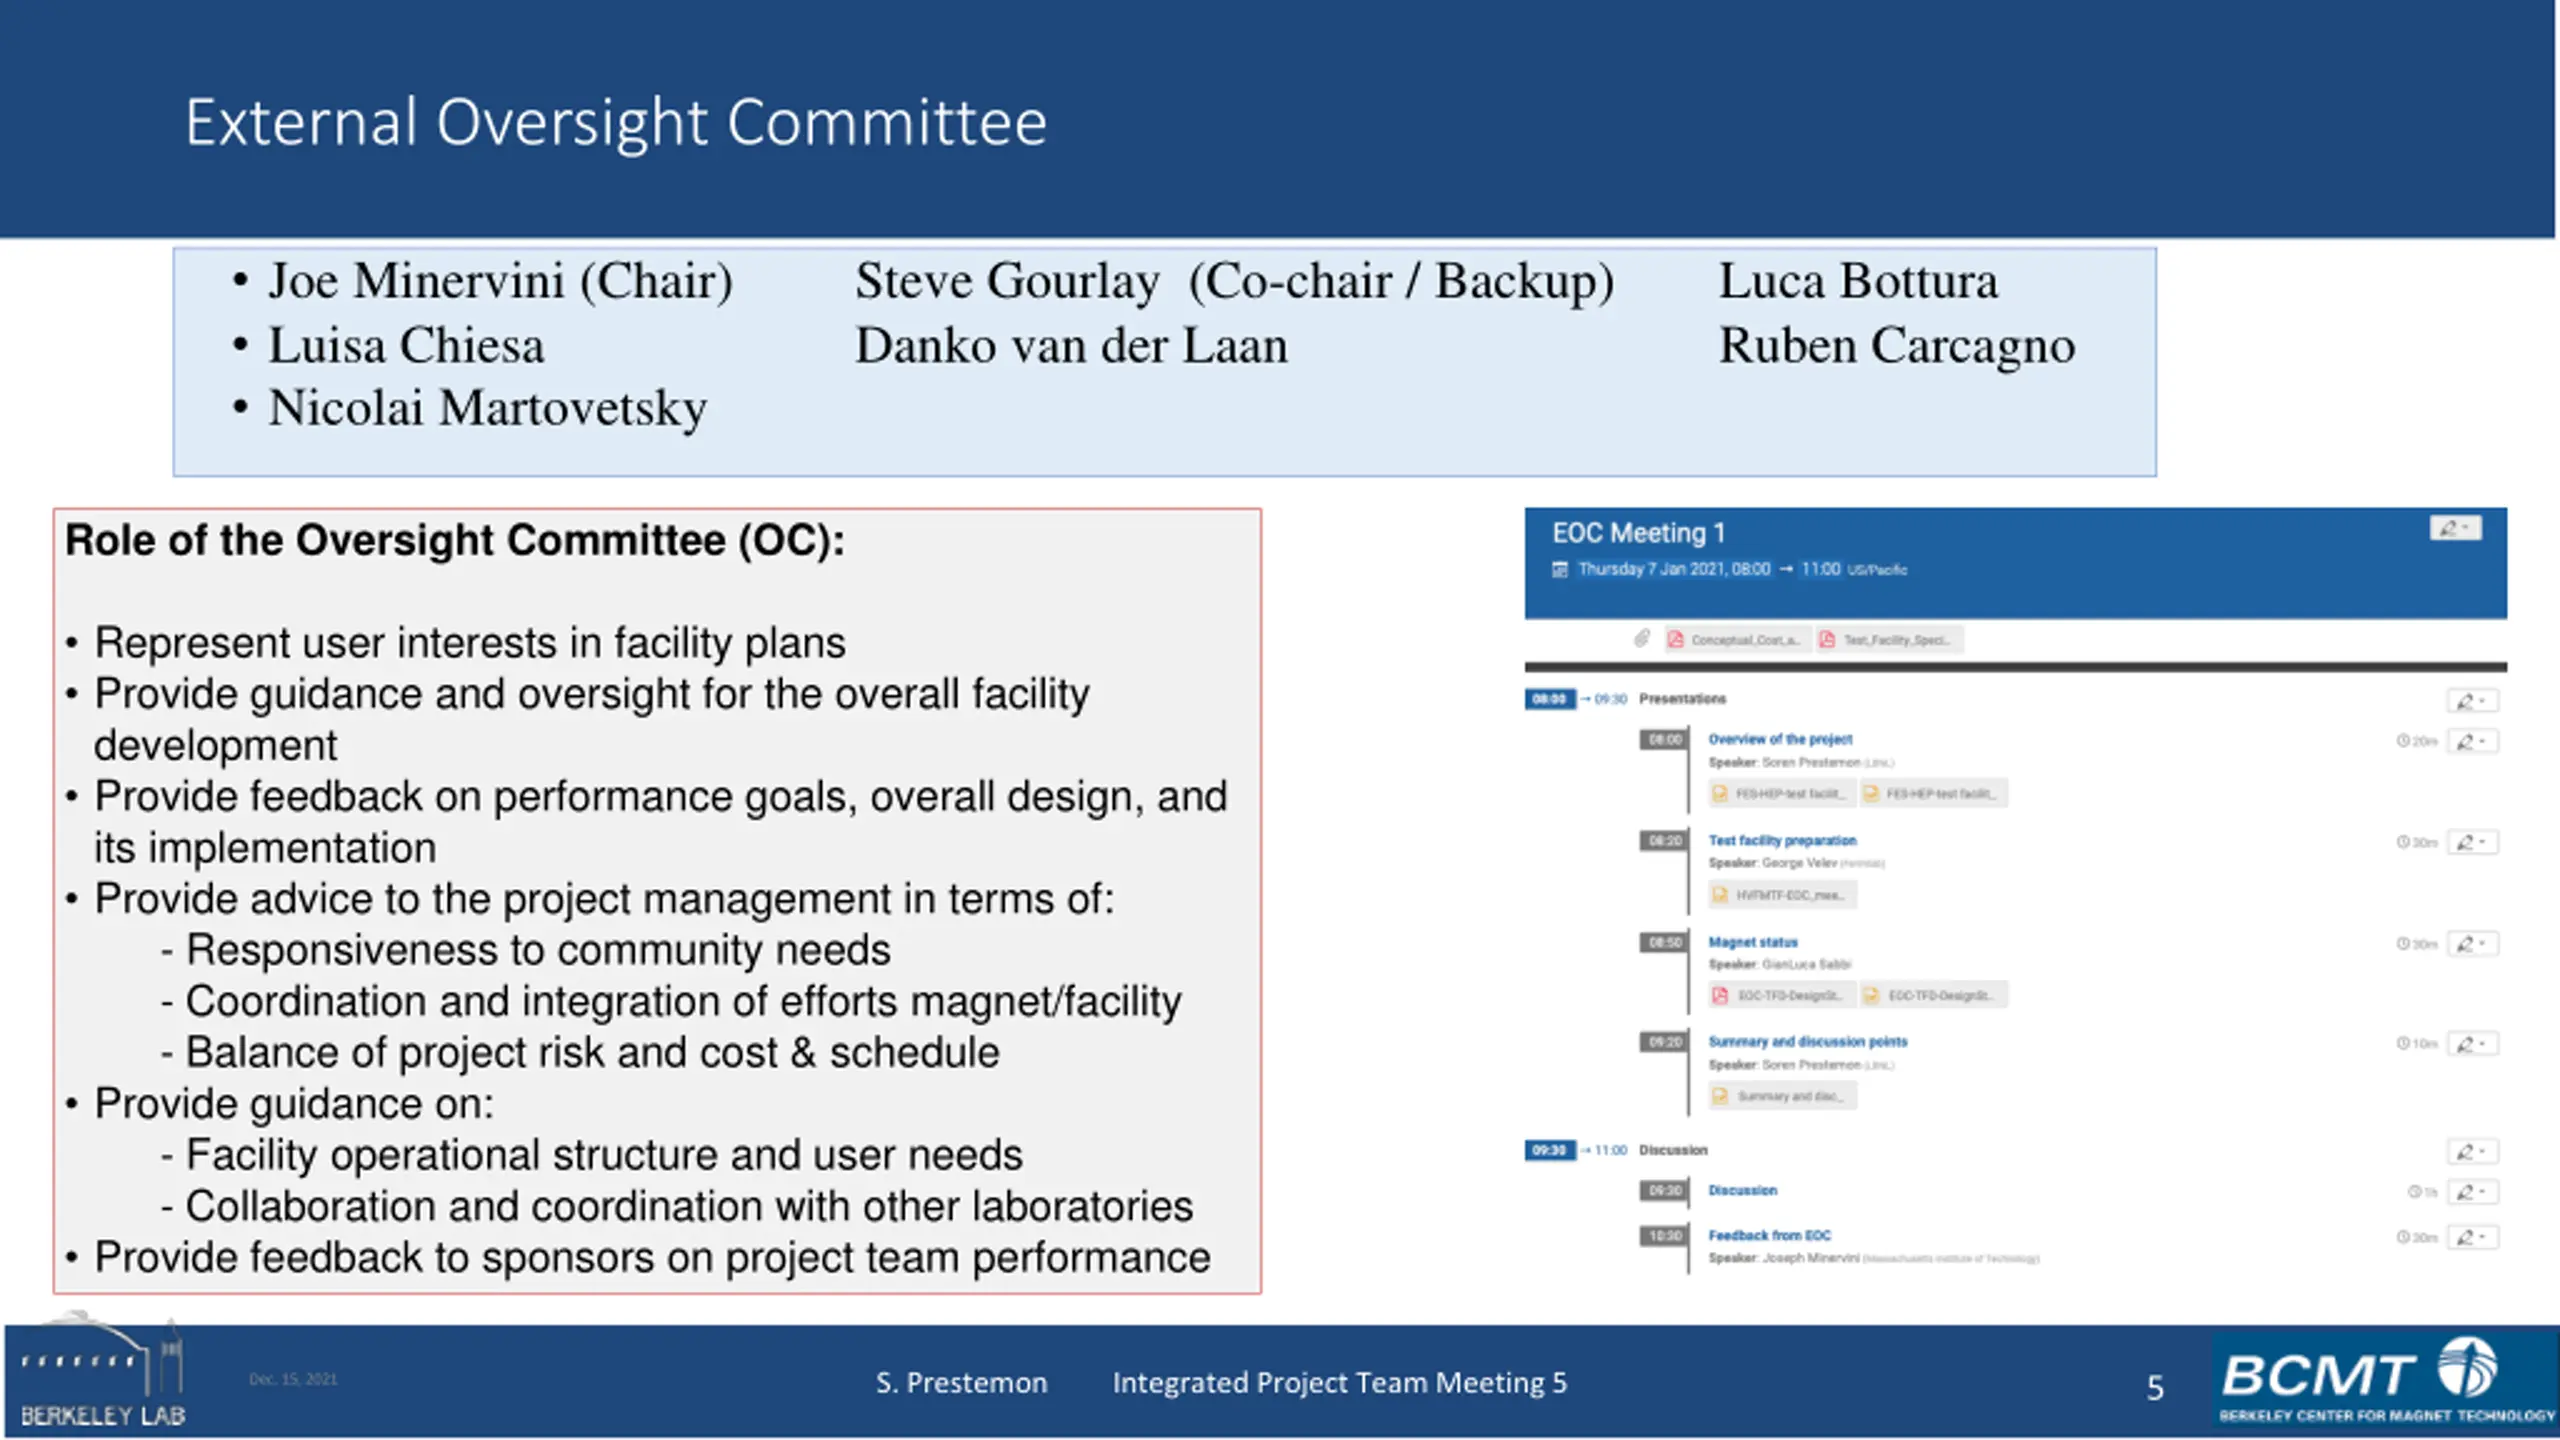This screenshot has height=1440, width=2560.
Task: Click the paperclip attachments icon
Action: [x=1641, y=638]
